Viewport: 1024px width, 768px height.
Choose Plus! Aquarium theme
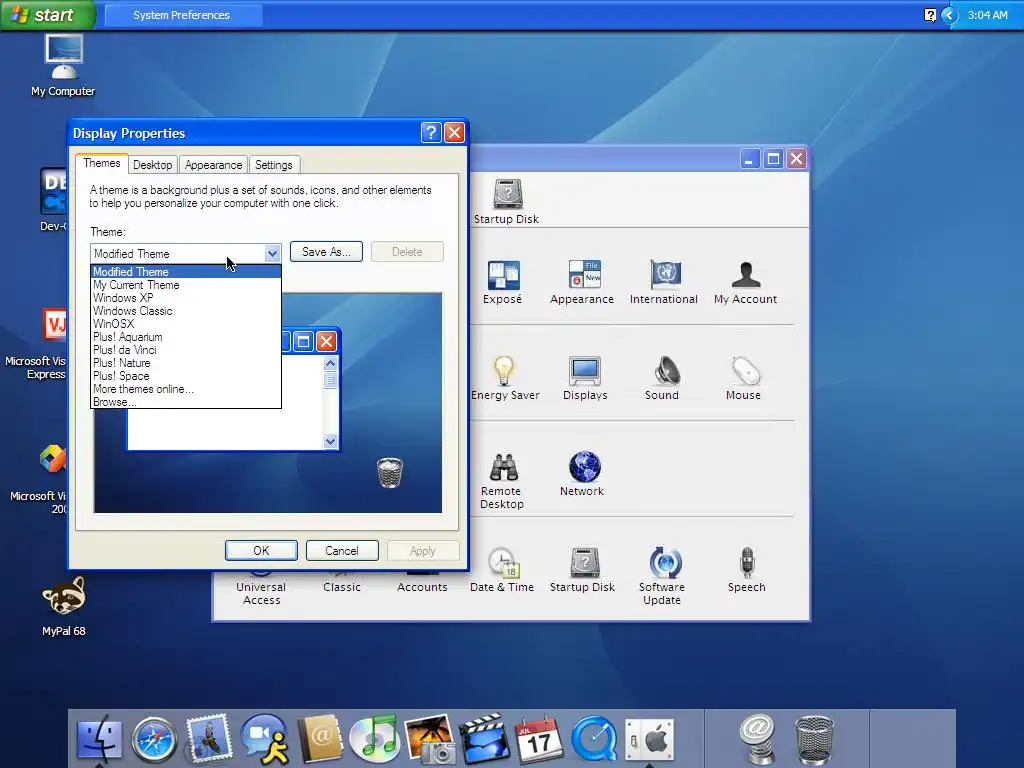[186, 337]
